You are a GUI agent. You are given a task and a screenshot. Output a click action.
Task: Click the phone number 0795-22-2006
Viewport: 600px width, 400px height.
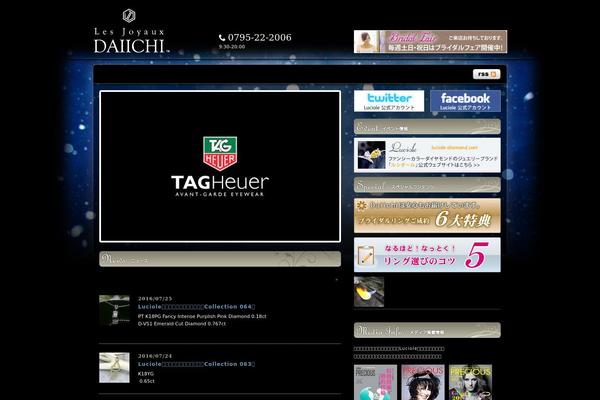(x=259, y=37)
